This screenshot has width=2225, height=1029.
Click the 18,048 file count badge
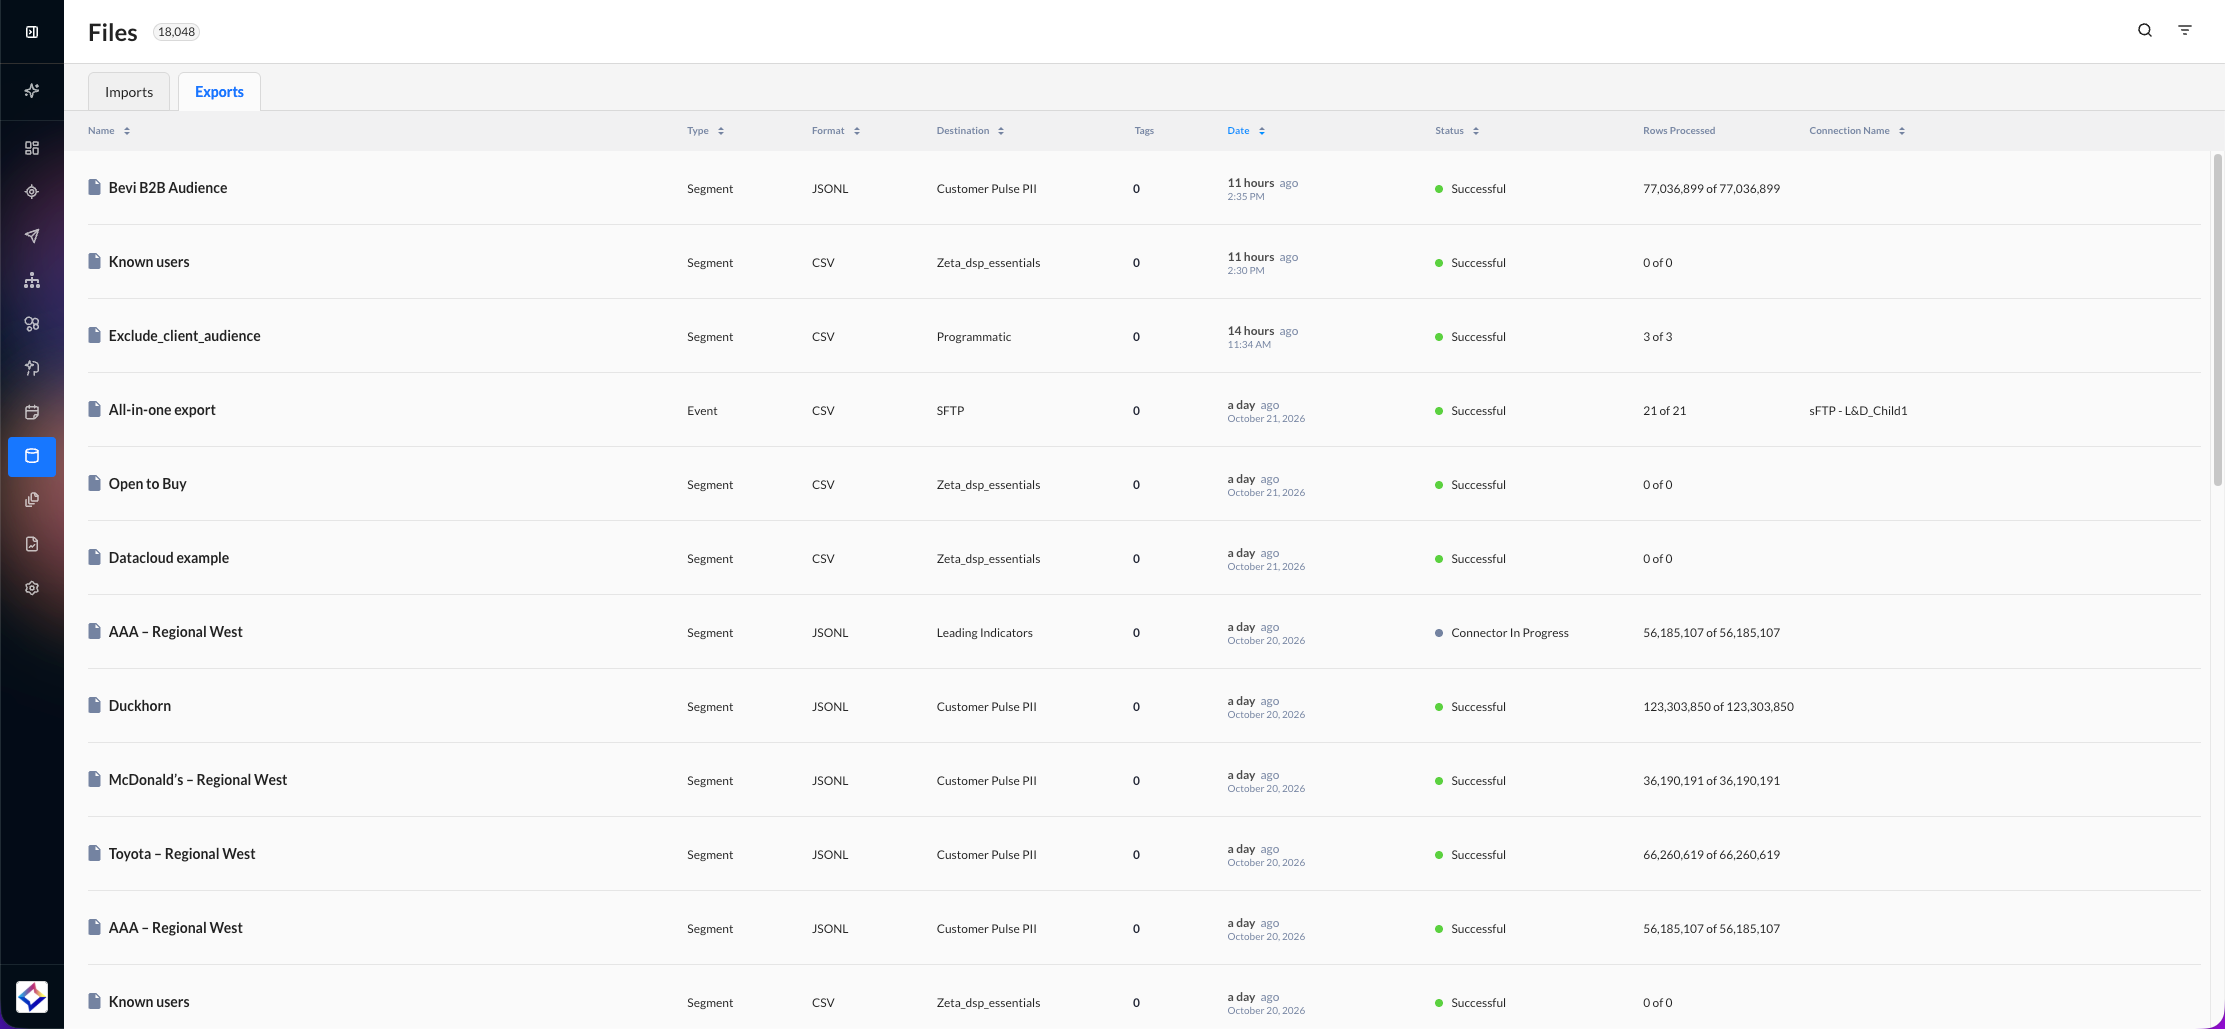tap(176, 32)
